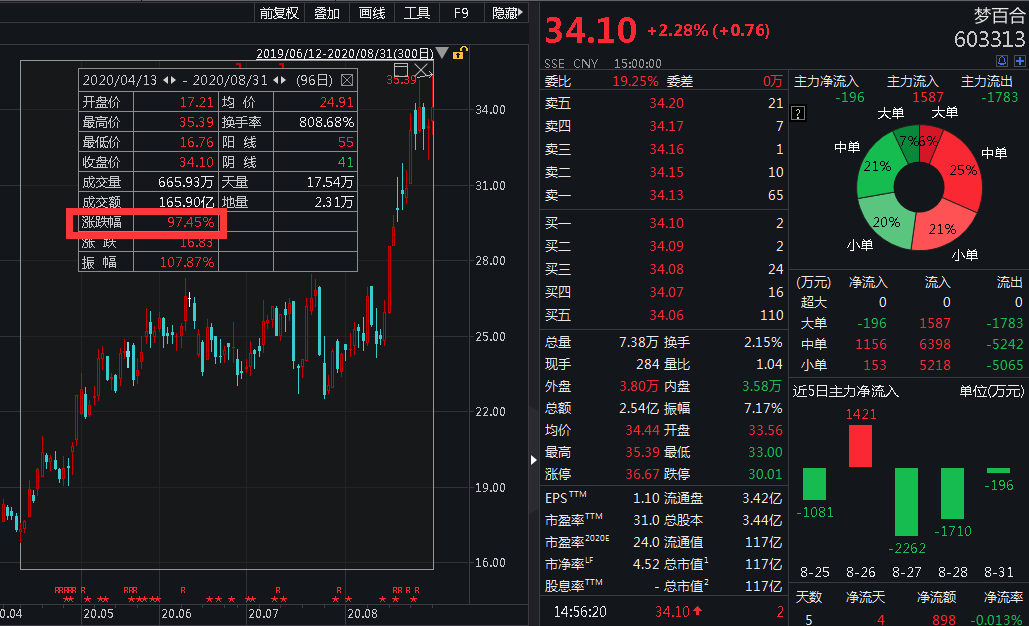Click the 20.07 month marker on the timeline
This screenshot has height=626, width=1029.
[x=263, y=614]
